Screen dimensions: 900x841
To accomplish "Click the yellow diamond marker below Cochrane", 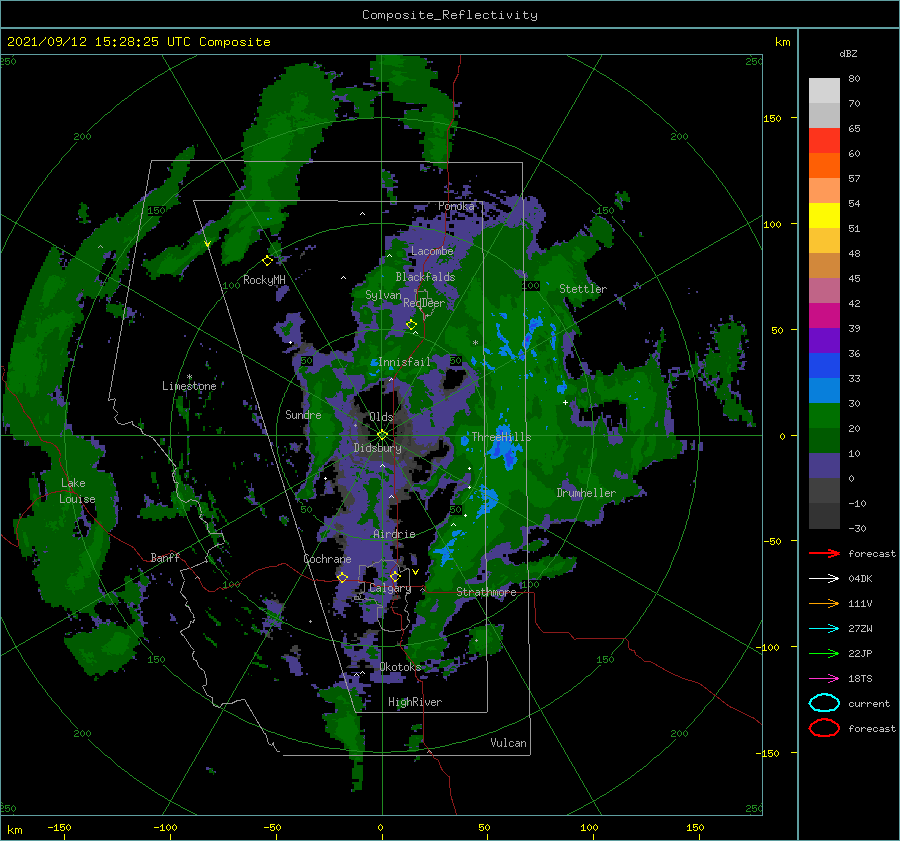I will (343, 577).
